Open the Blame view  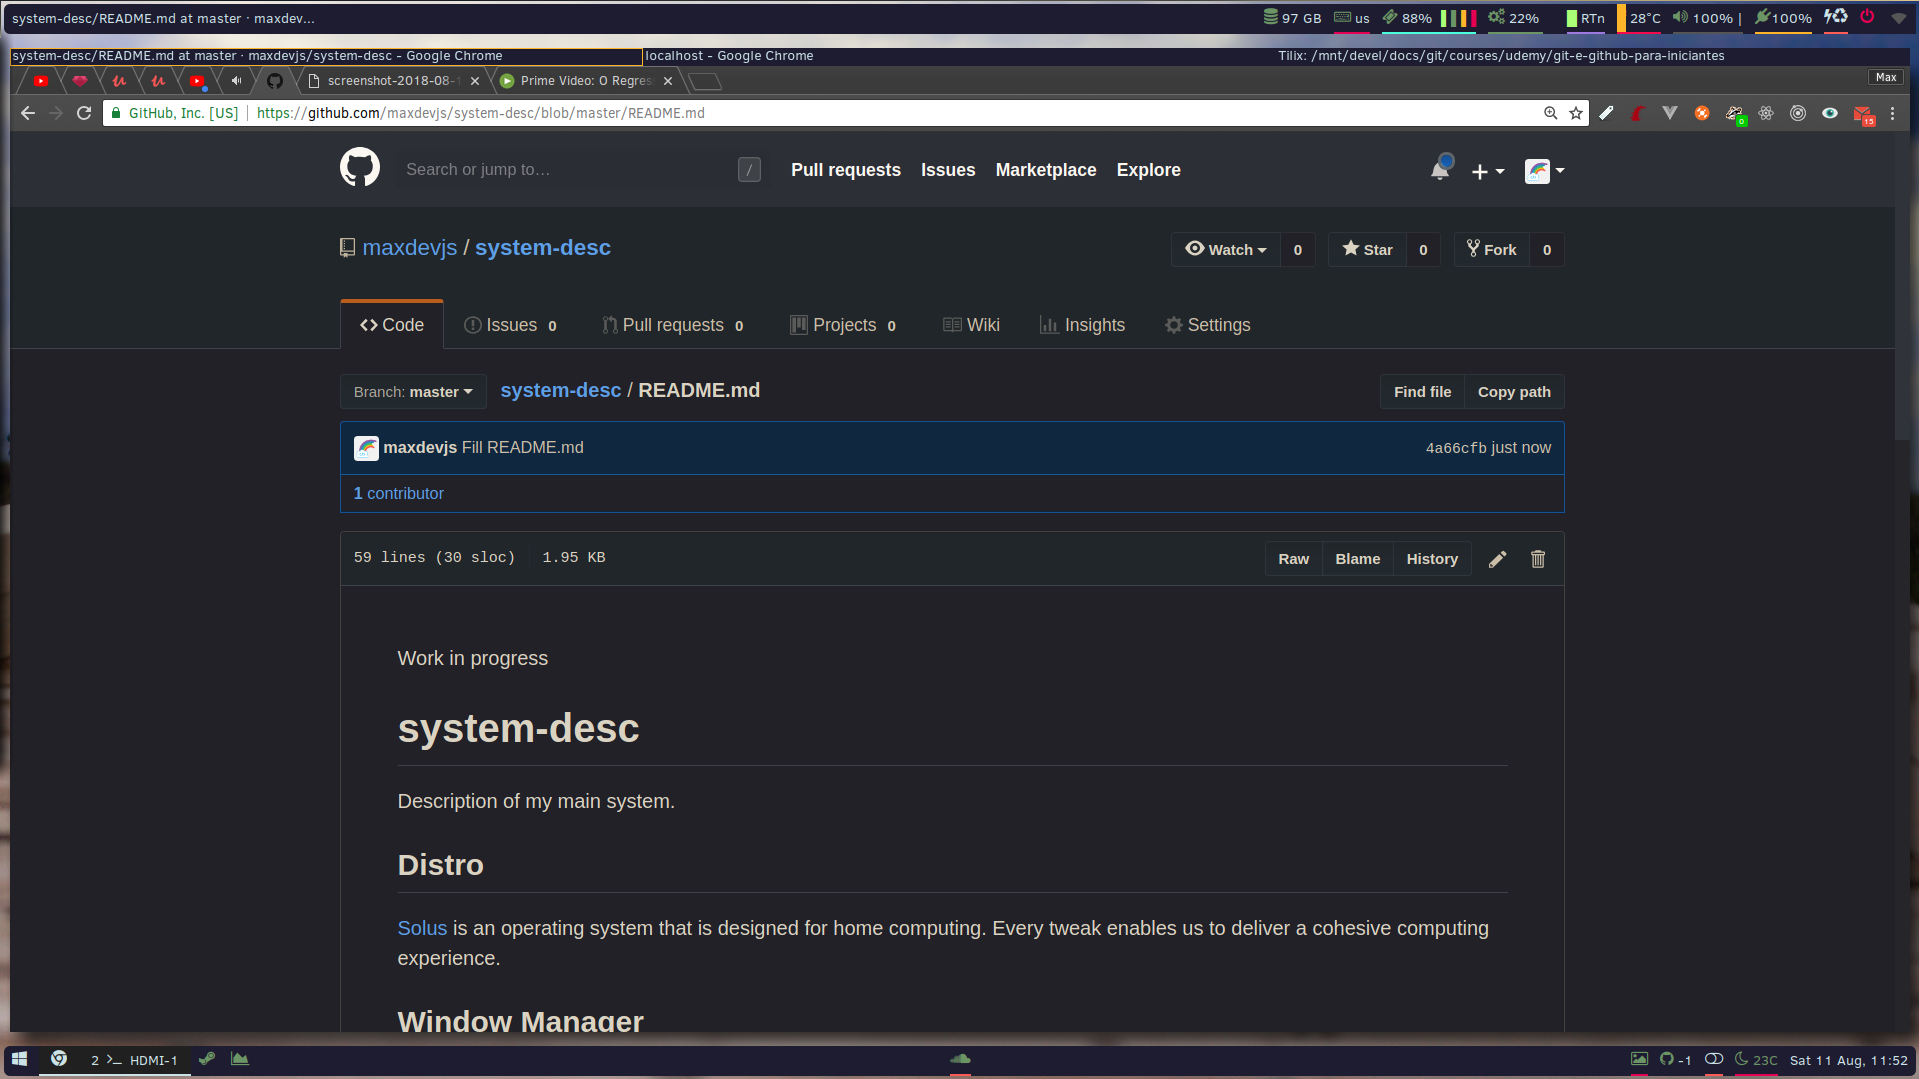1357,559
